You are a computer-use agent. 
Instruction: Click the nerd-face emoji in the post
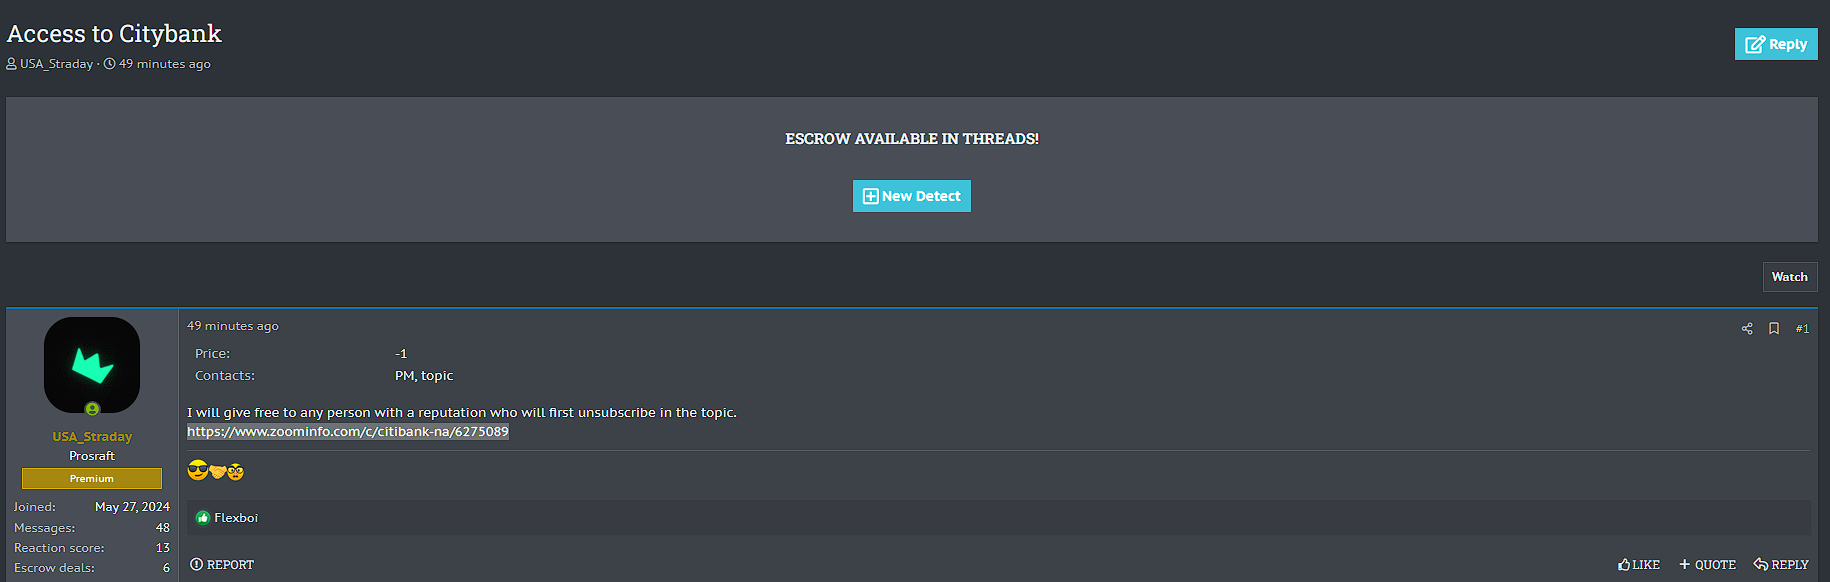236,471
